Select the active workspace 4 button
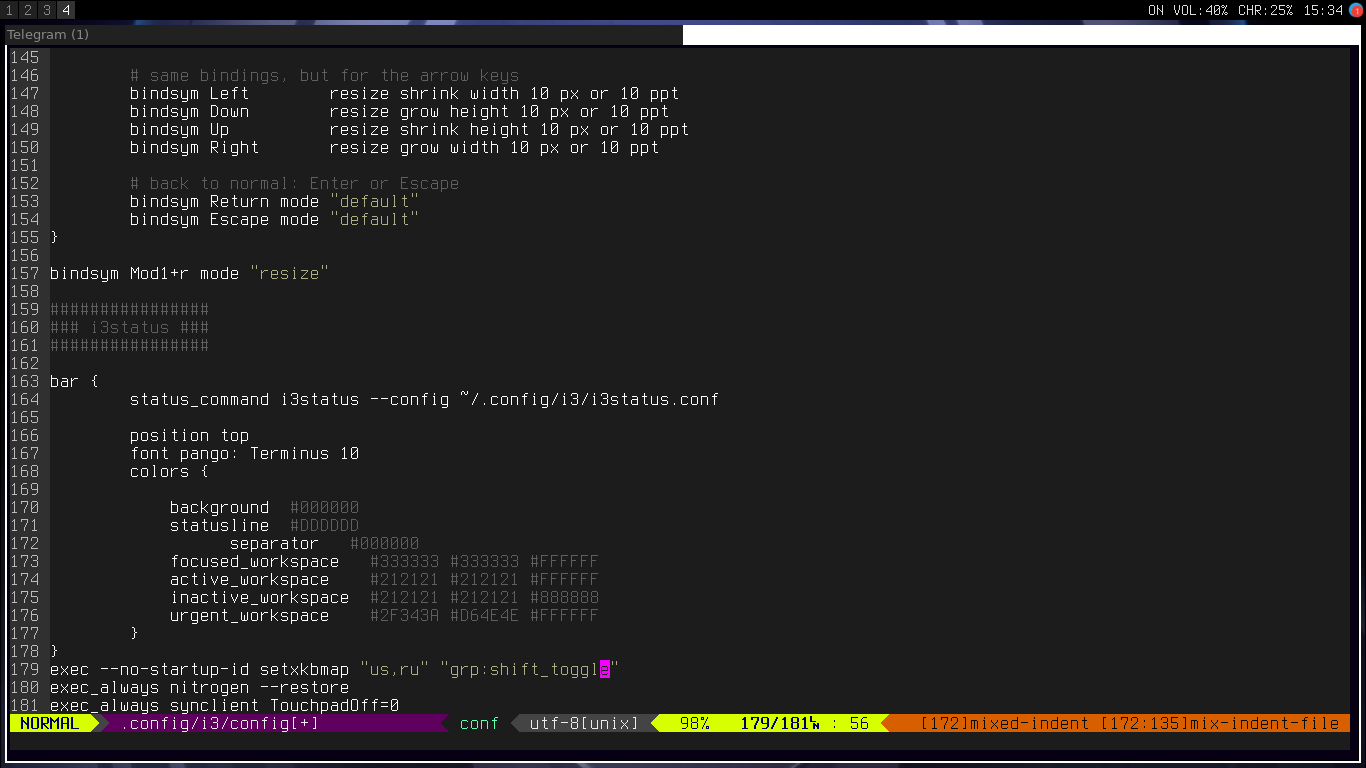The height and width of the screenshot is (768, 1366). [x=66, y=10]
